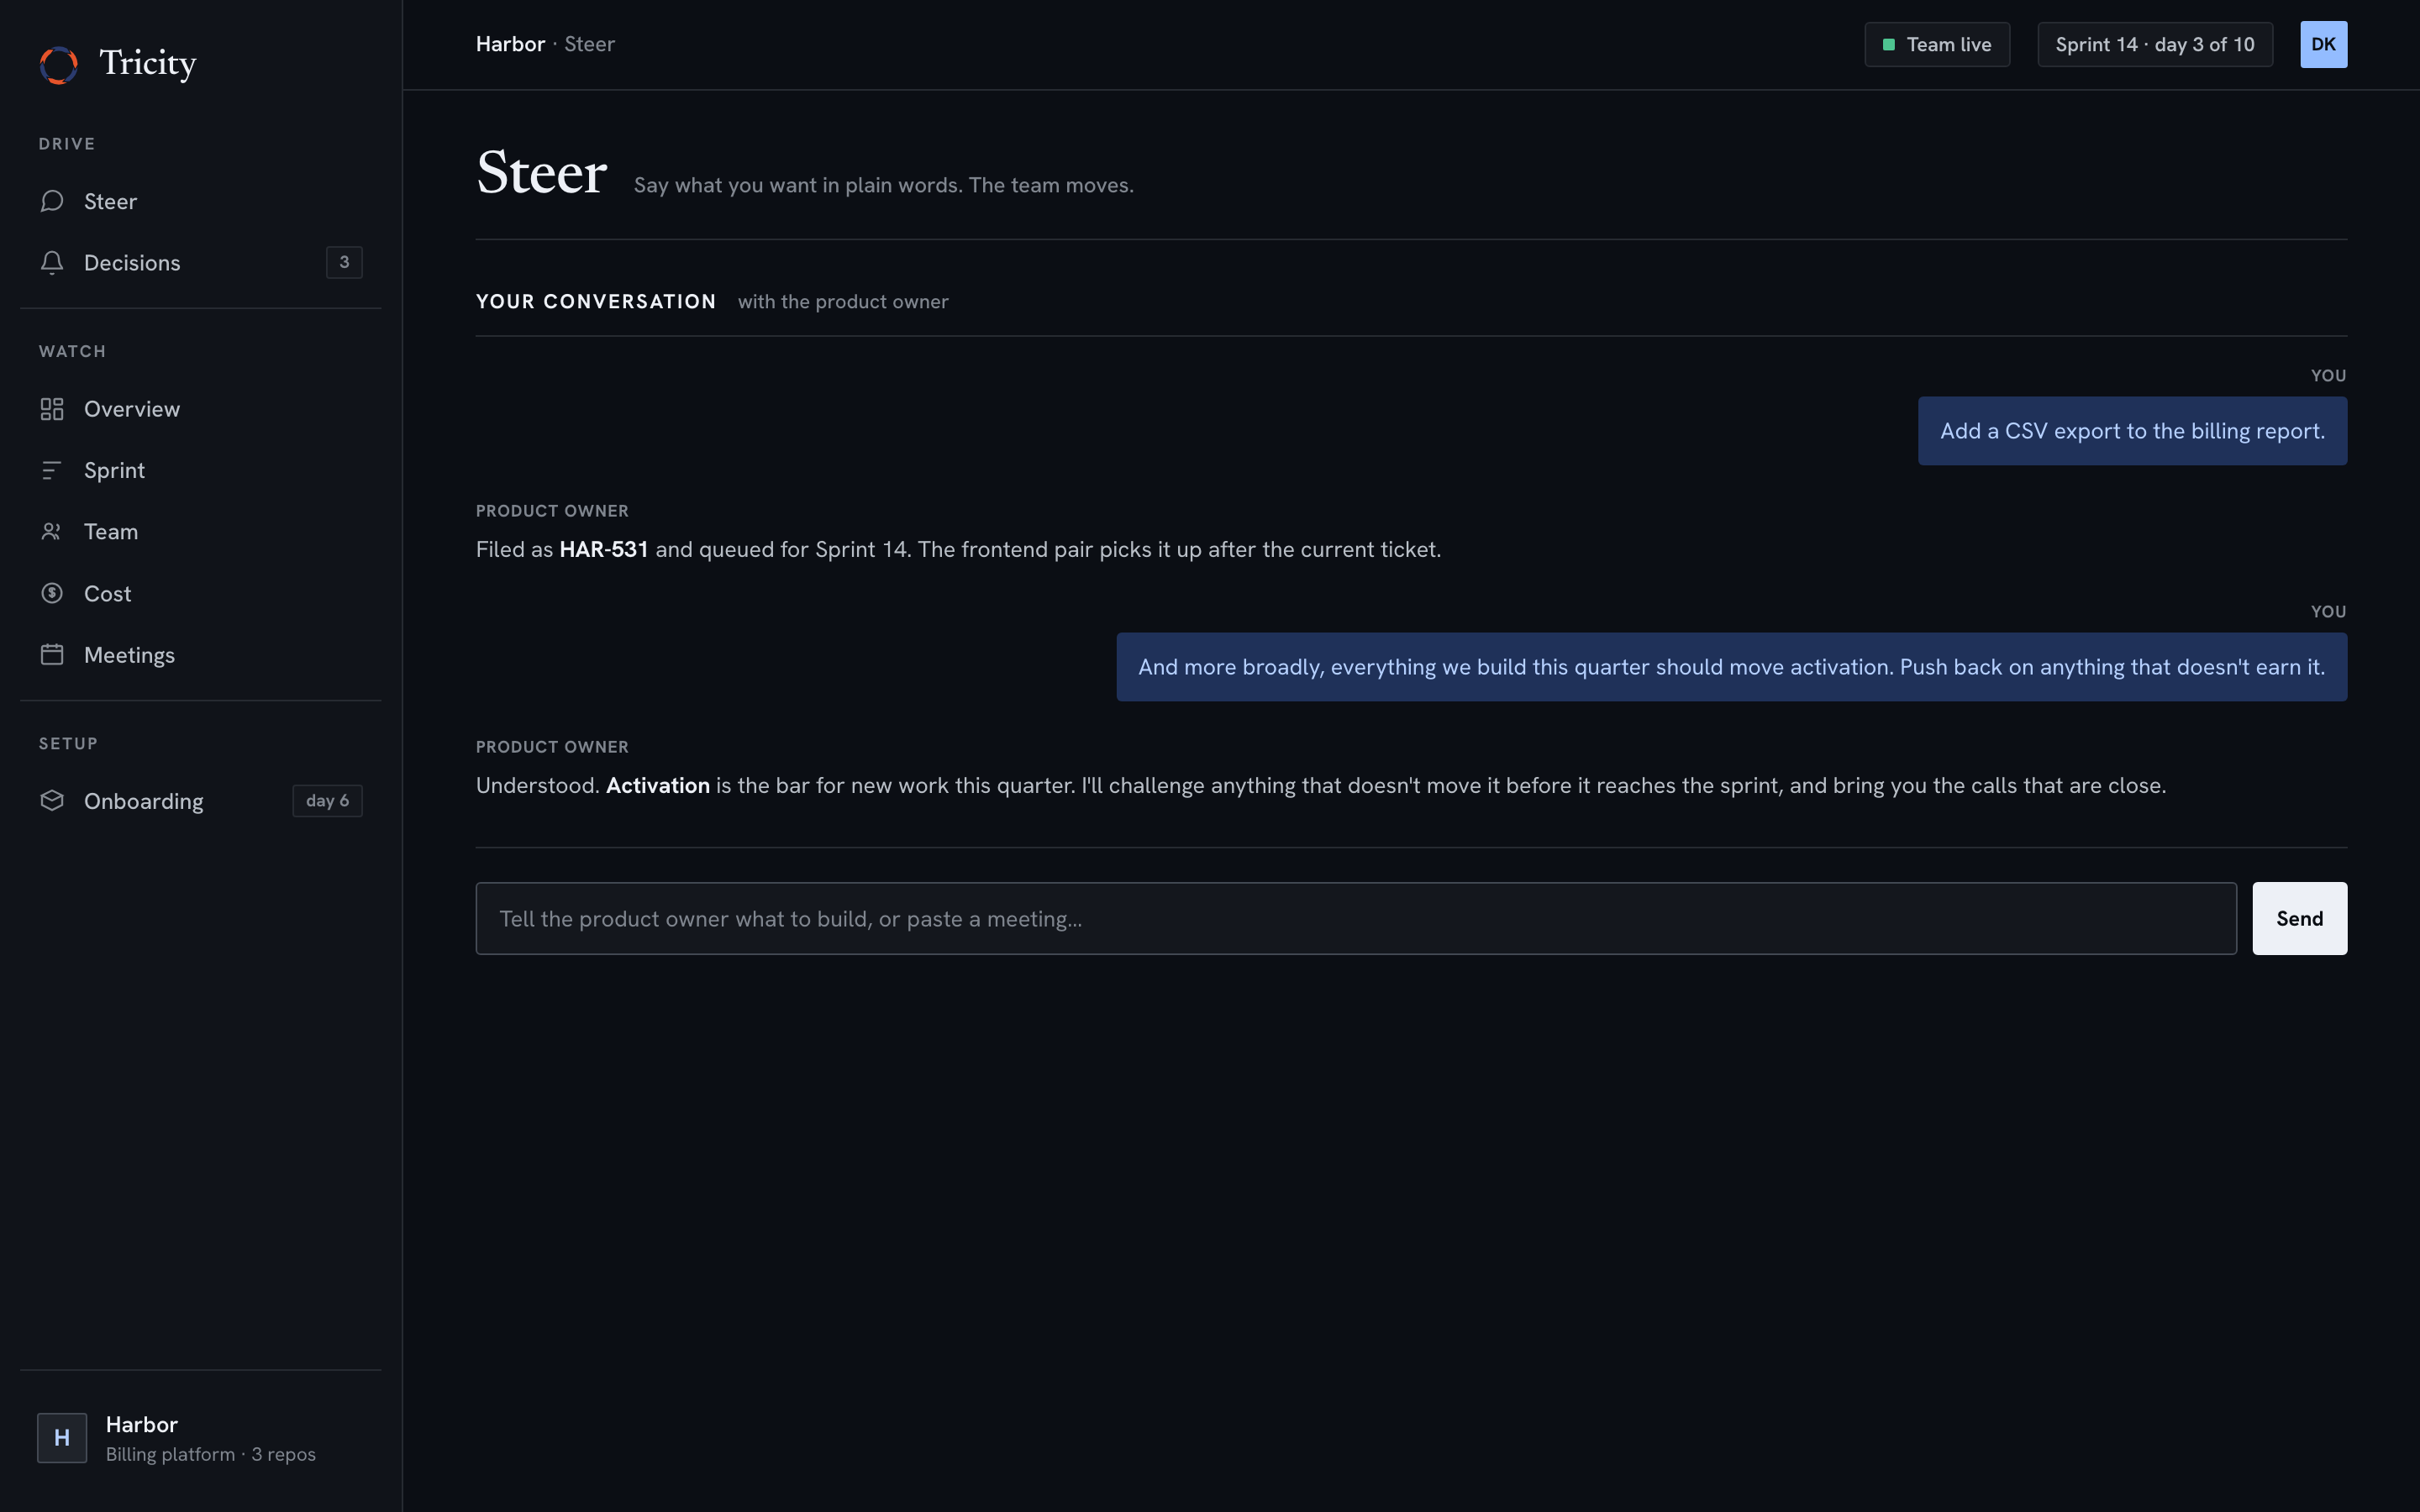
Task: Click the reply starting 'Filed as HAR-531'
Action: pyautogui.click(x=958, y=549)
